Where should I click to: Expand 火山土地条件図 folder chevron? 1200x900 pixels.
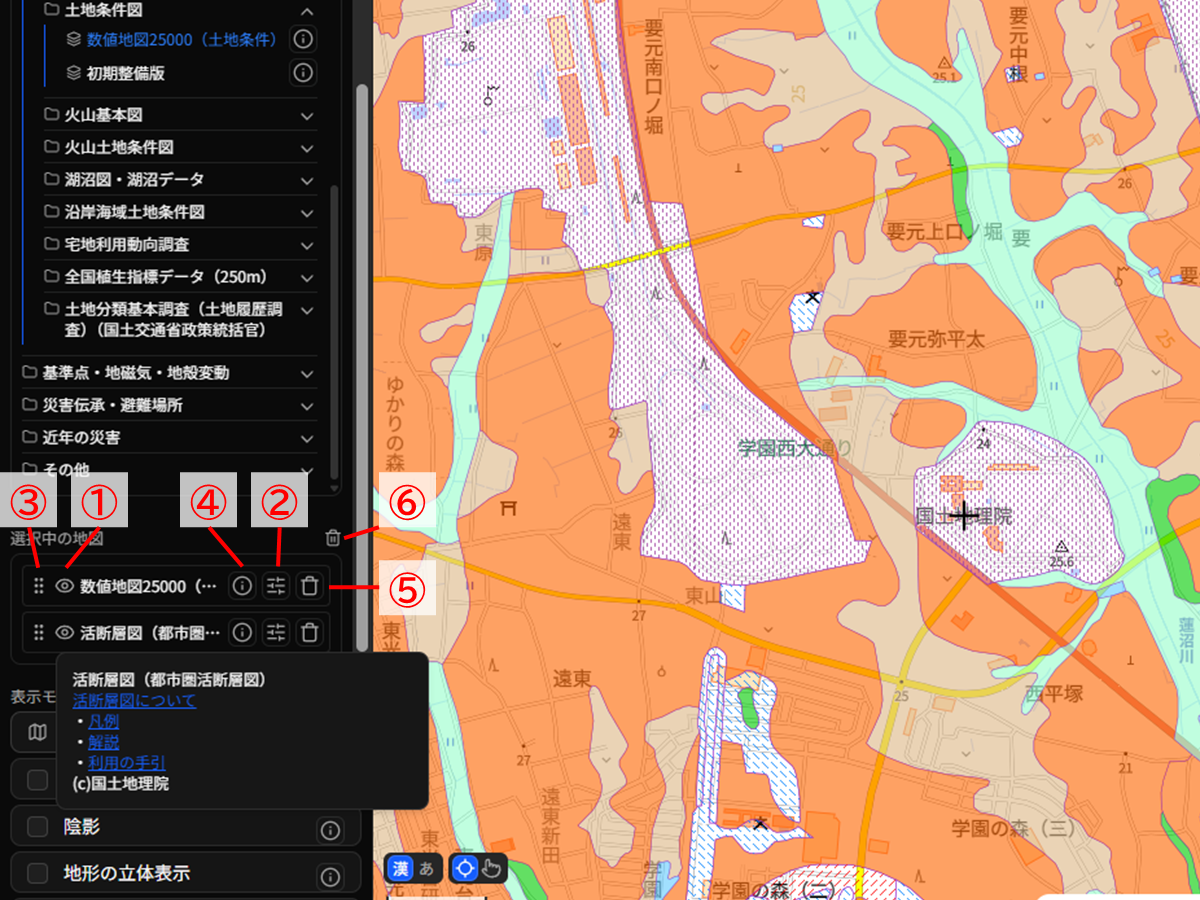pos(306,147)
